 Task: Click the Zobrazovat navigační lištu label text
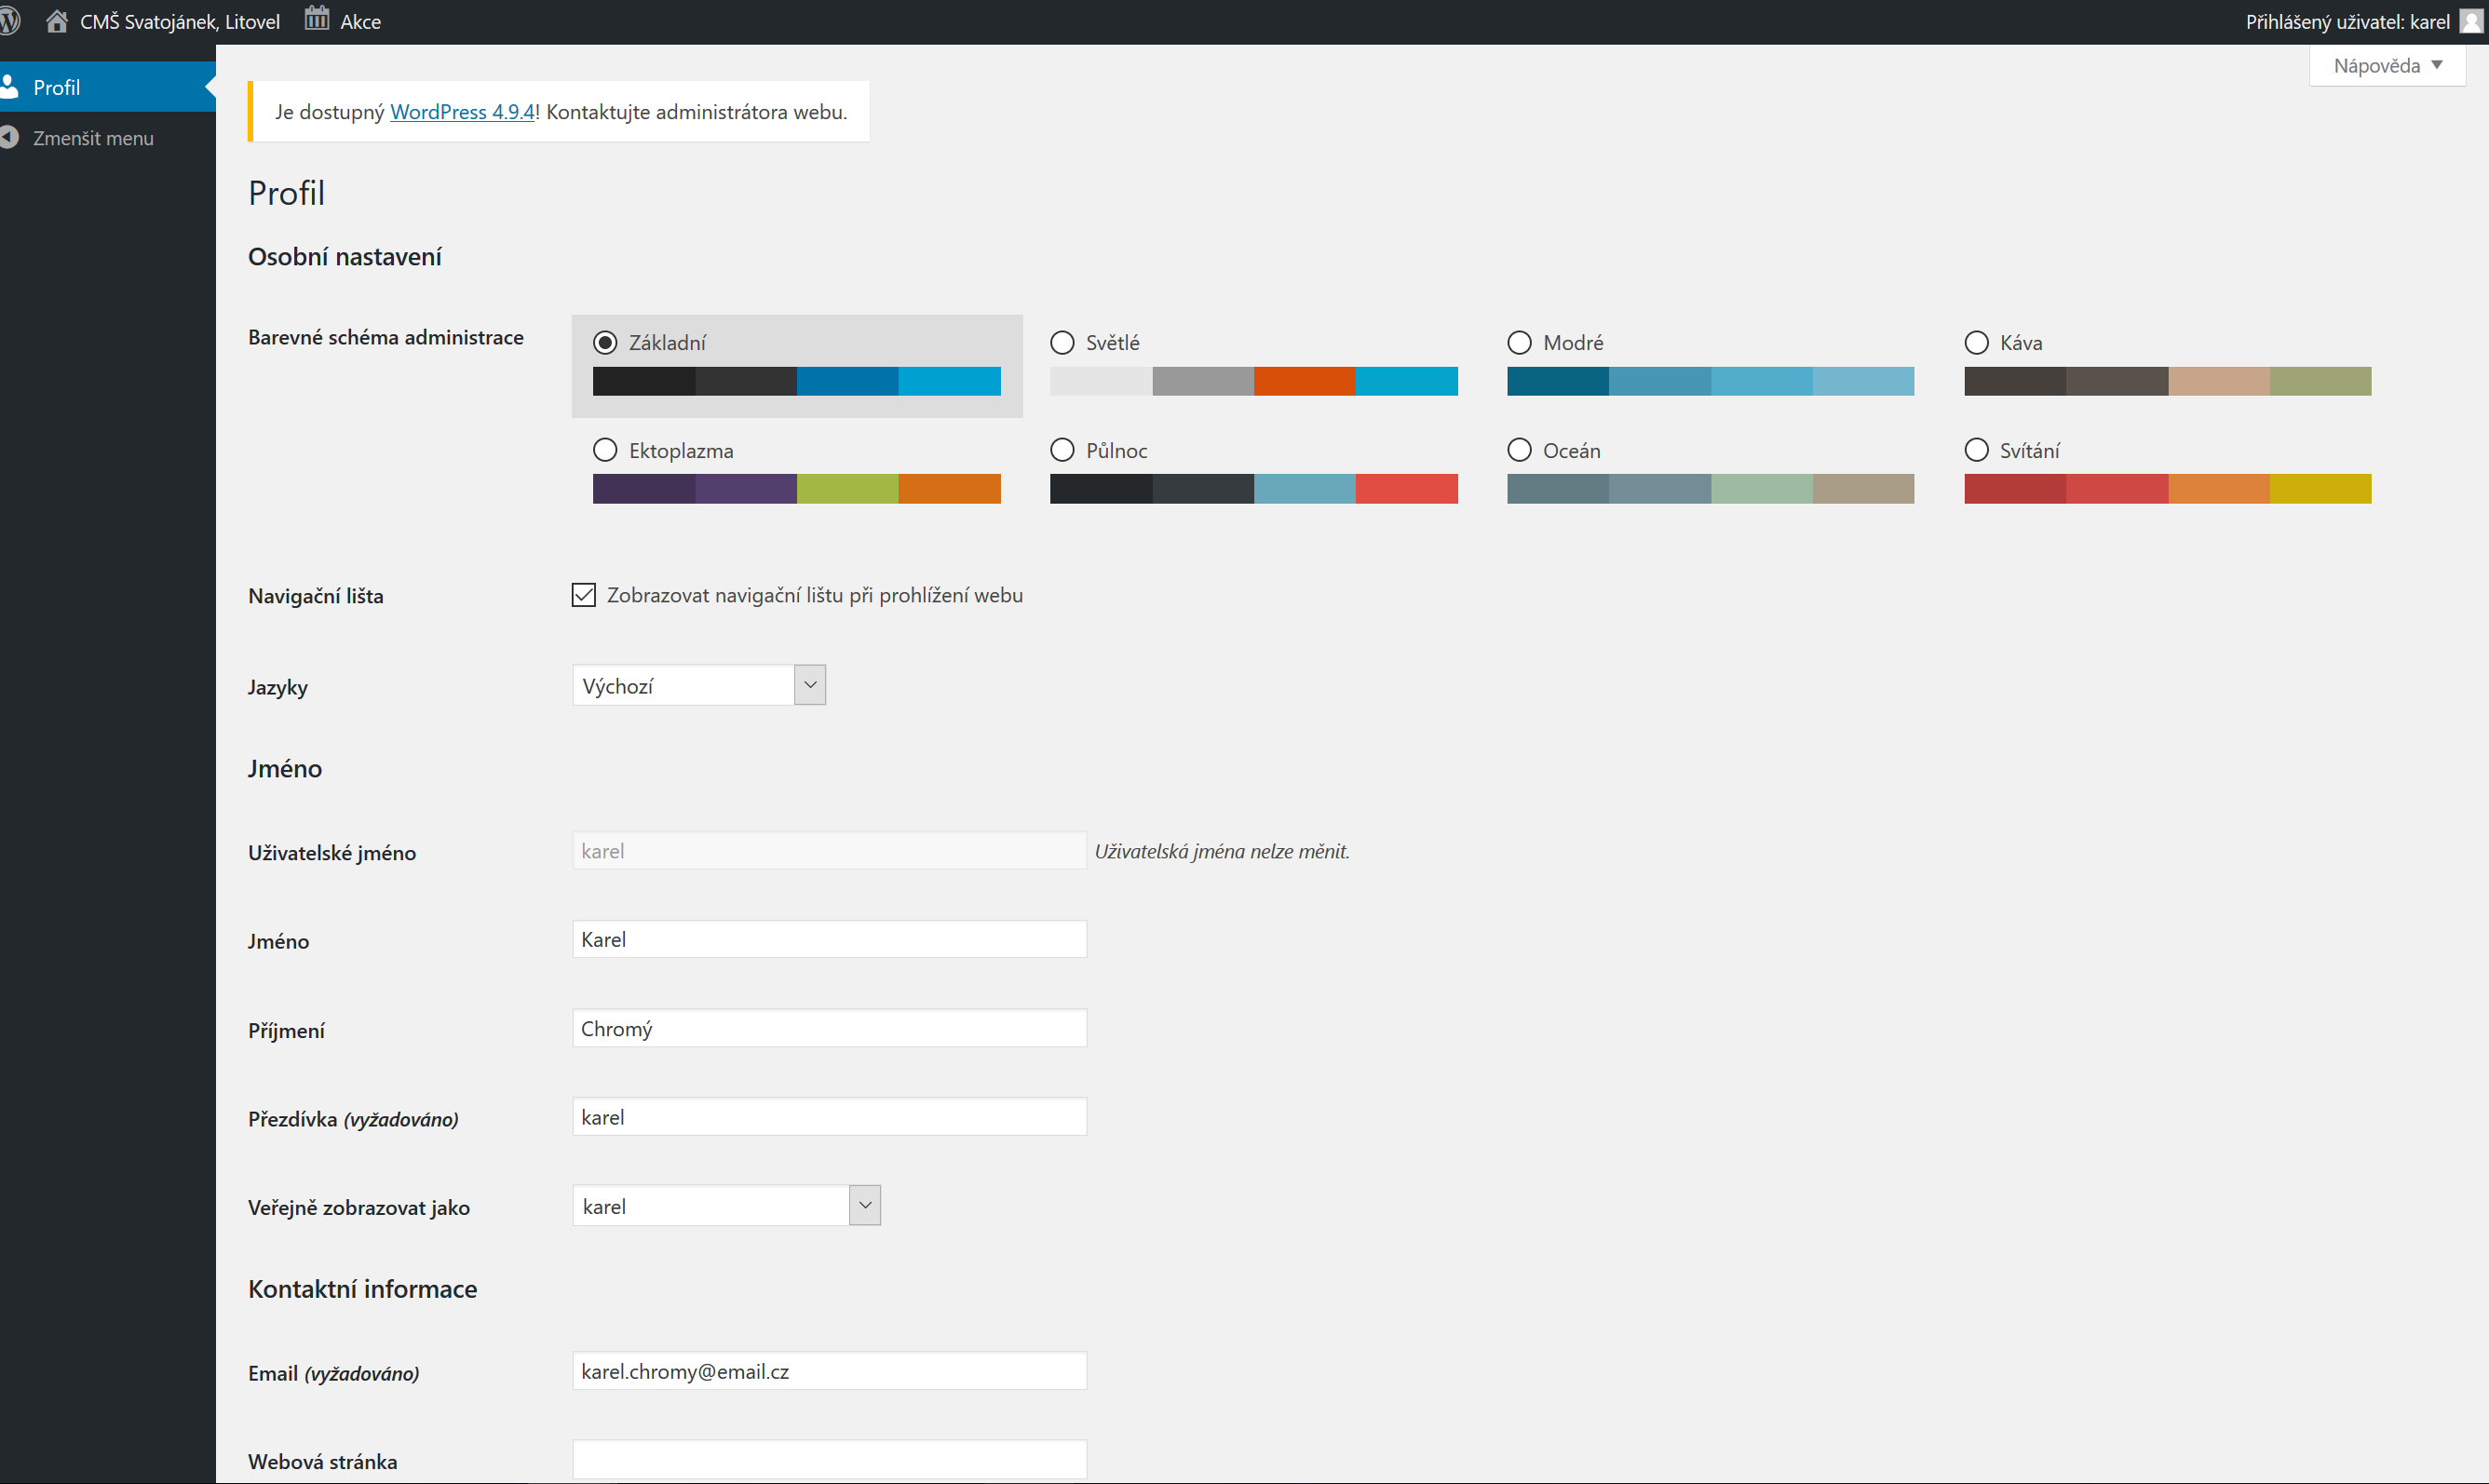[x=815, y=595]
